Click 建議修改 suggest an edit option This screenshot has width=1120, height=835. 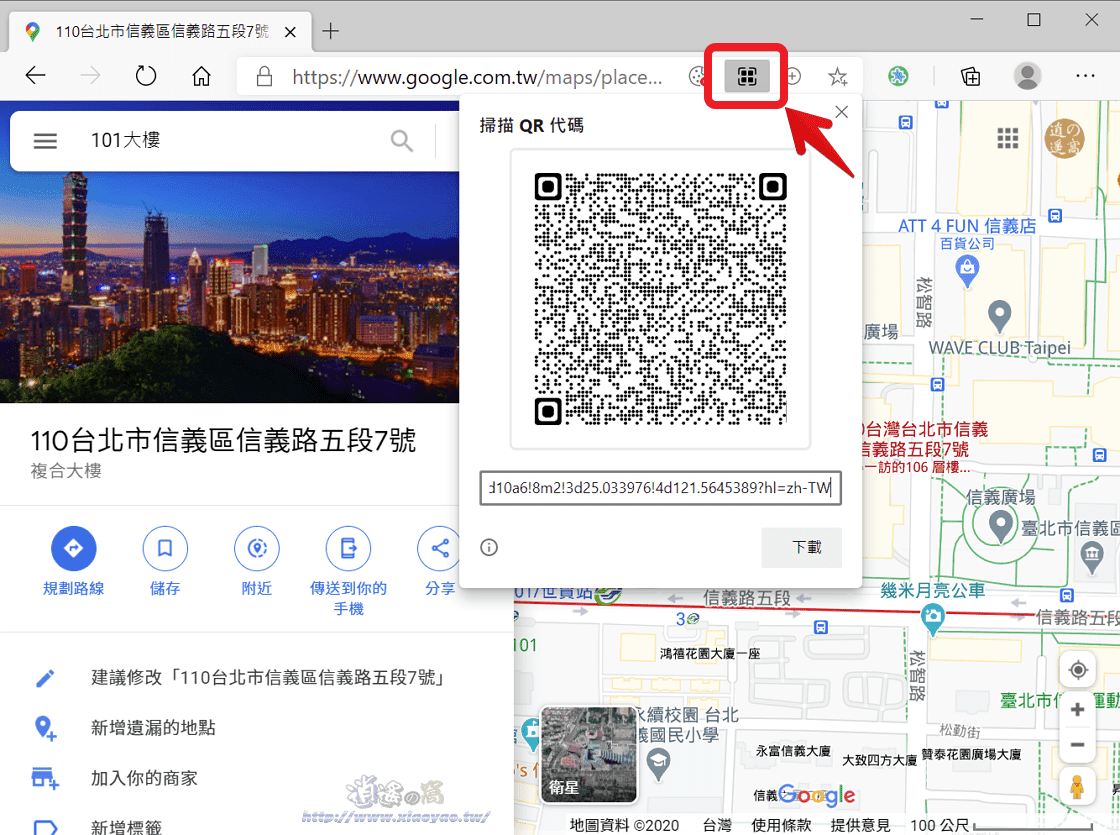(256, 677)
